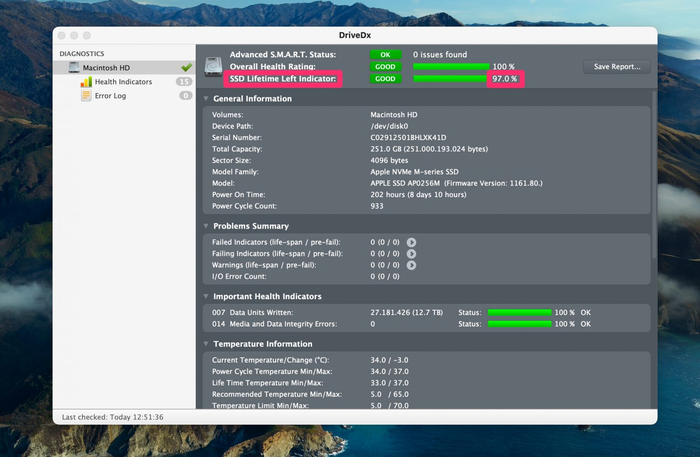Click arrow button next to Warnings row
This screenshot has width=700, height=457.
point(411,265)
